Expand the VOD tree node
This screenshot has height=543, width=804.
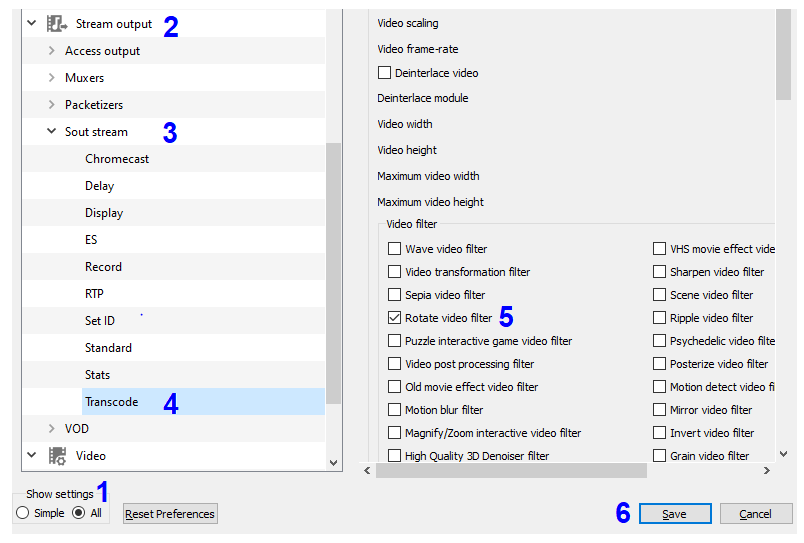tap(51, 428)
